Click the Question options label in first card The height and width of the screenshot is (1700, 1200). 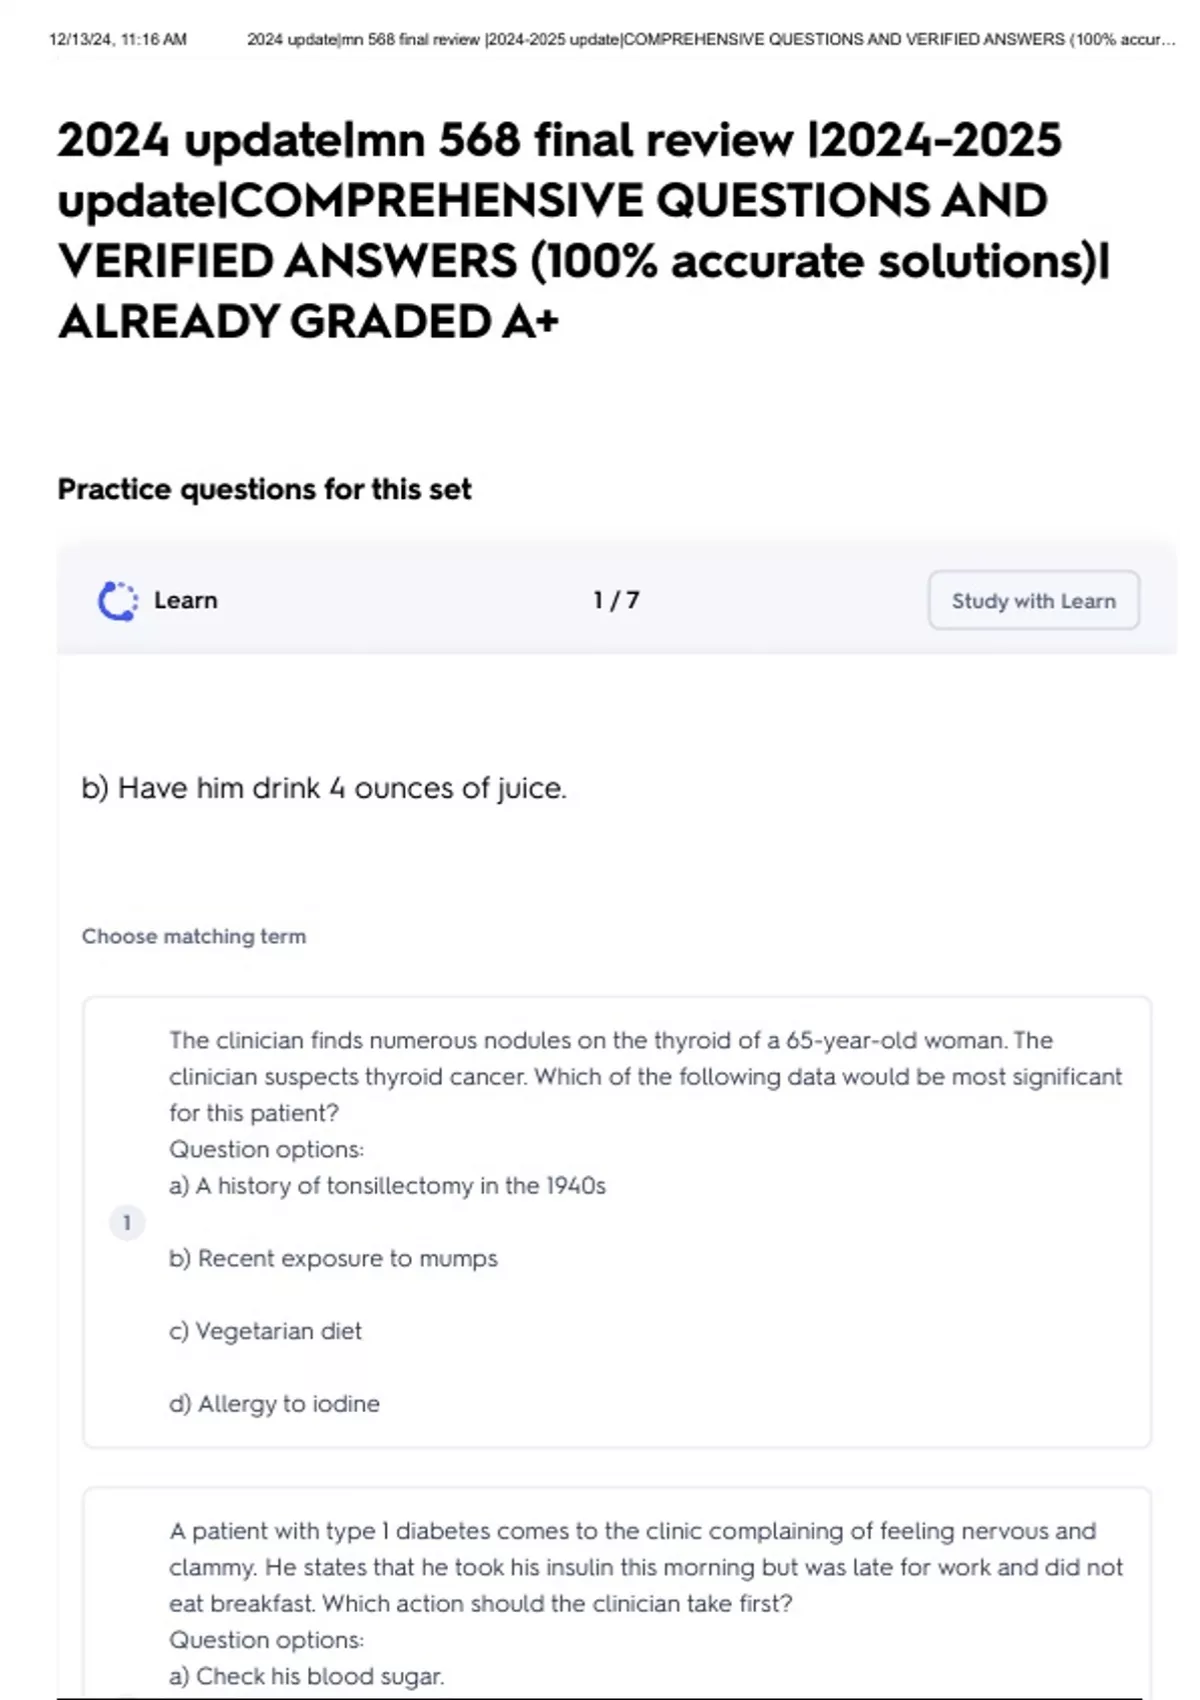click(x=266, y=1149)
